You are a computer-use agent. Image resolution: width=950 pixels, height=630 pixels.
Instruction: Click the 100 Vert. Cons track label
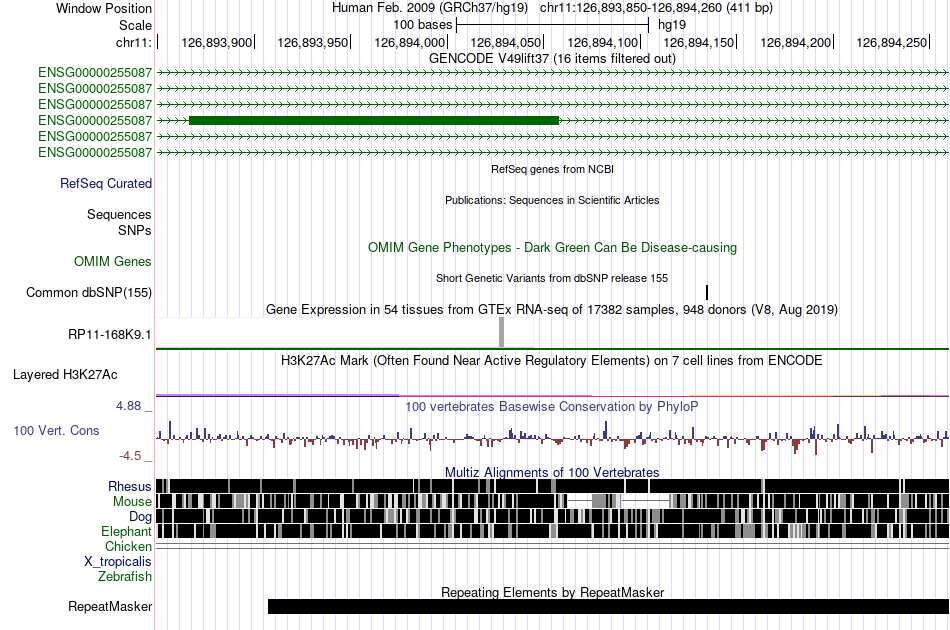click(56, 431)
